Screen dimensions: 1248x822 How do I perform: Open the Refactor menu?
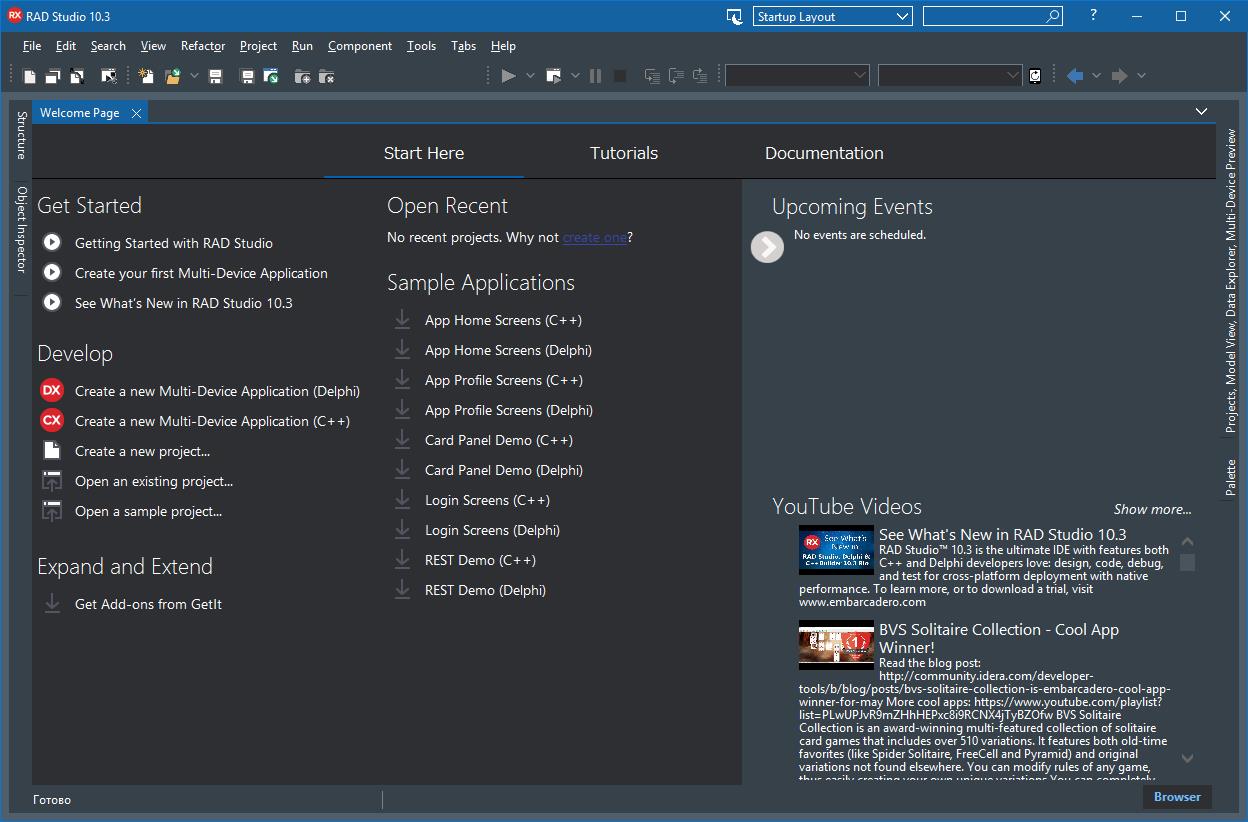203,46
